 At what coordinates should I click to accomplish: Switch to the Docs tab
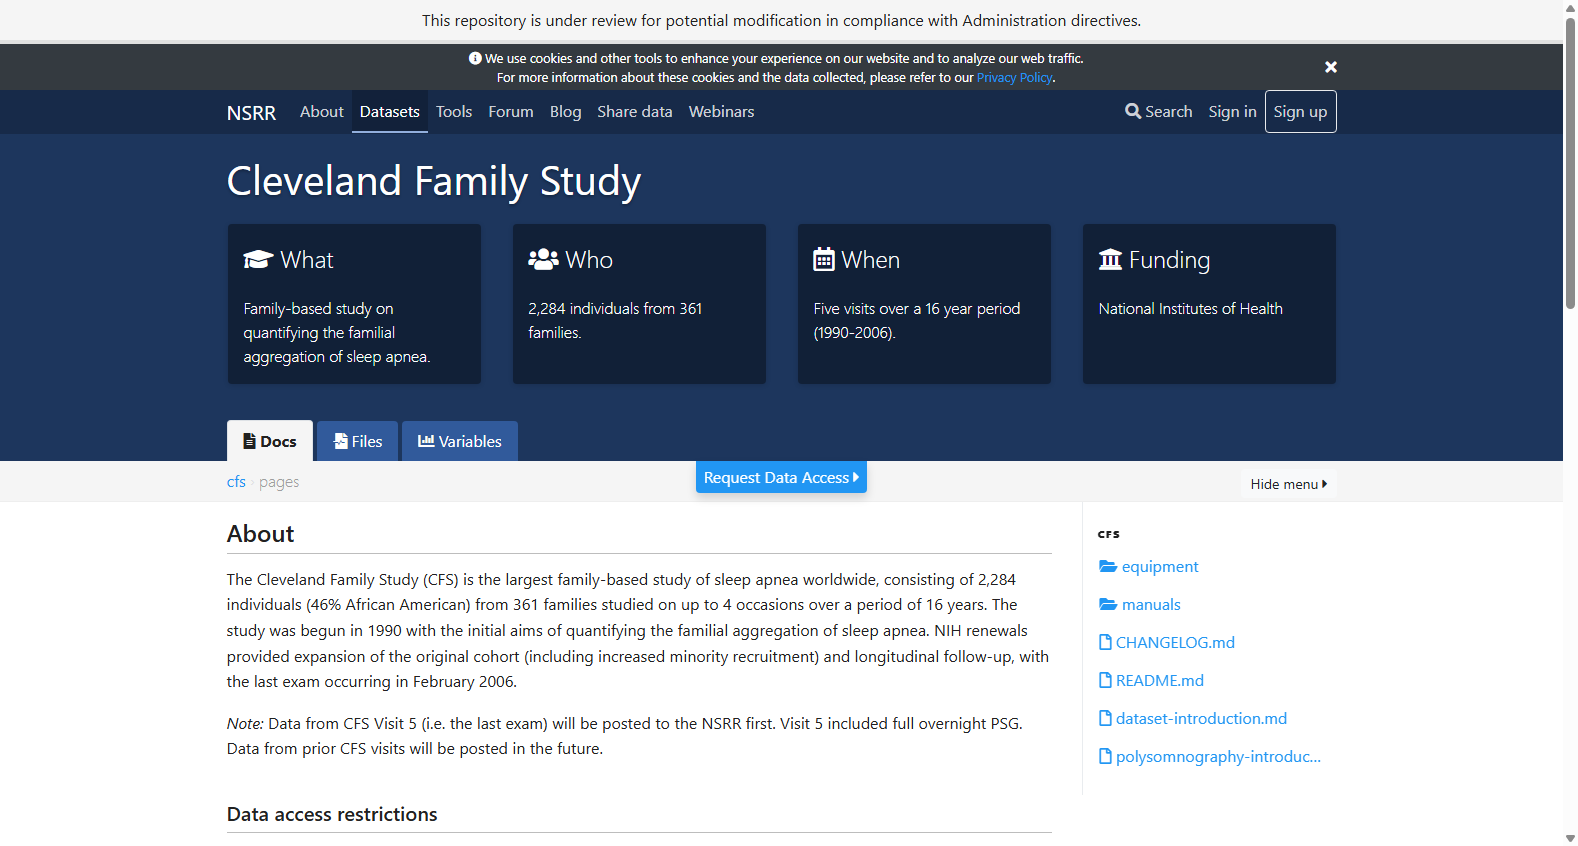coord(270,441)
